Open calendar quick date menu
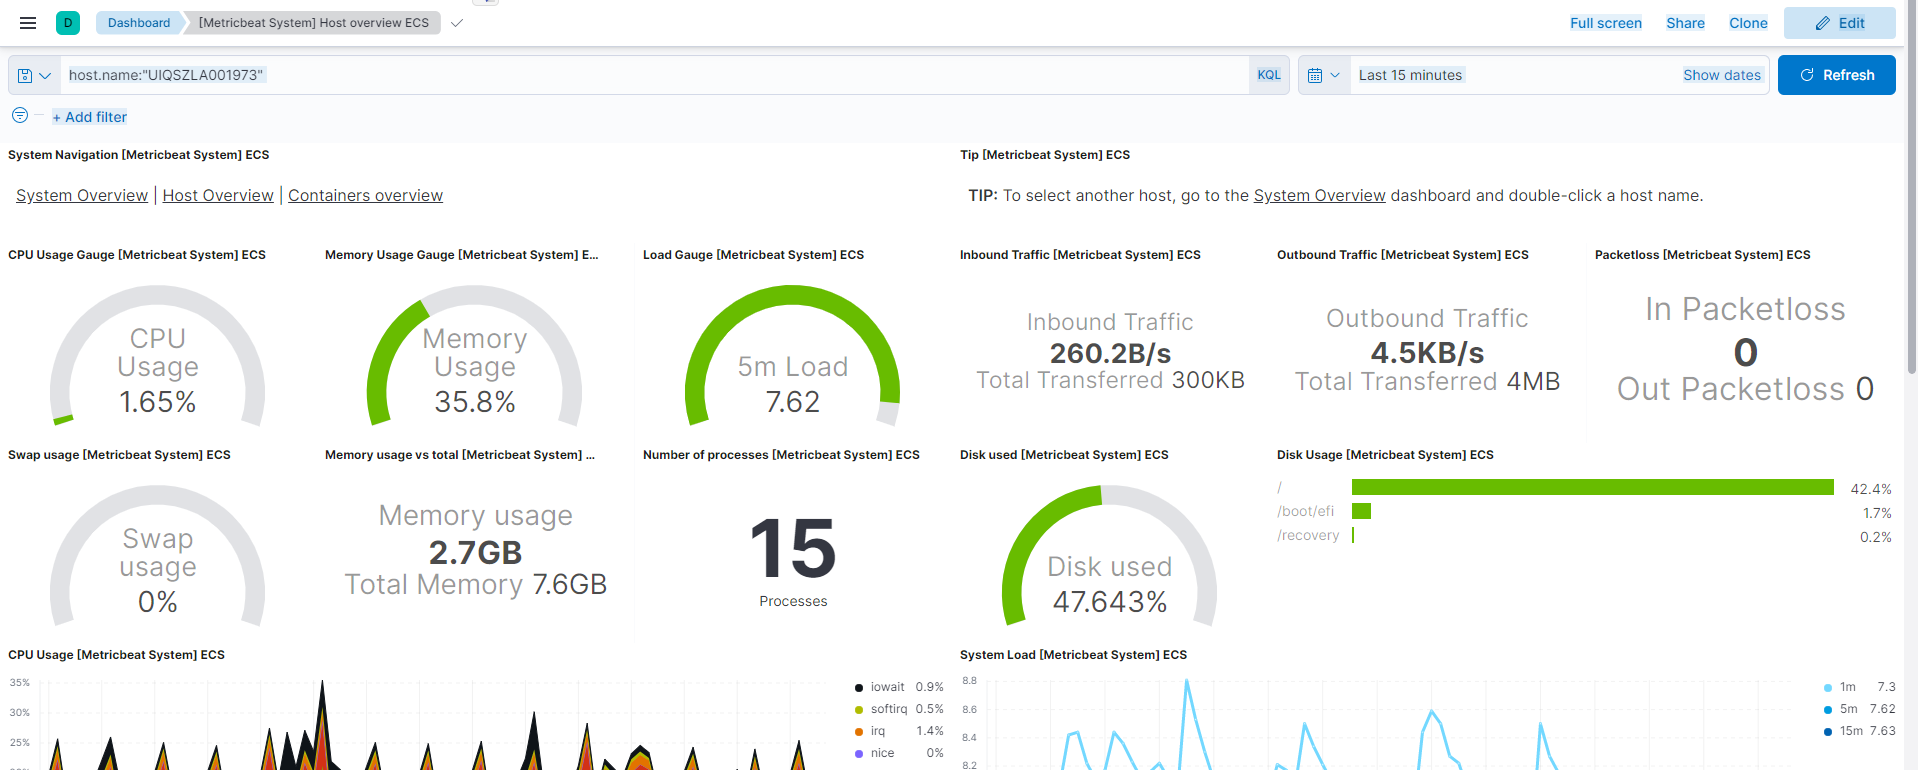 pyautogui.click(x=1324, y=75)
